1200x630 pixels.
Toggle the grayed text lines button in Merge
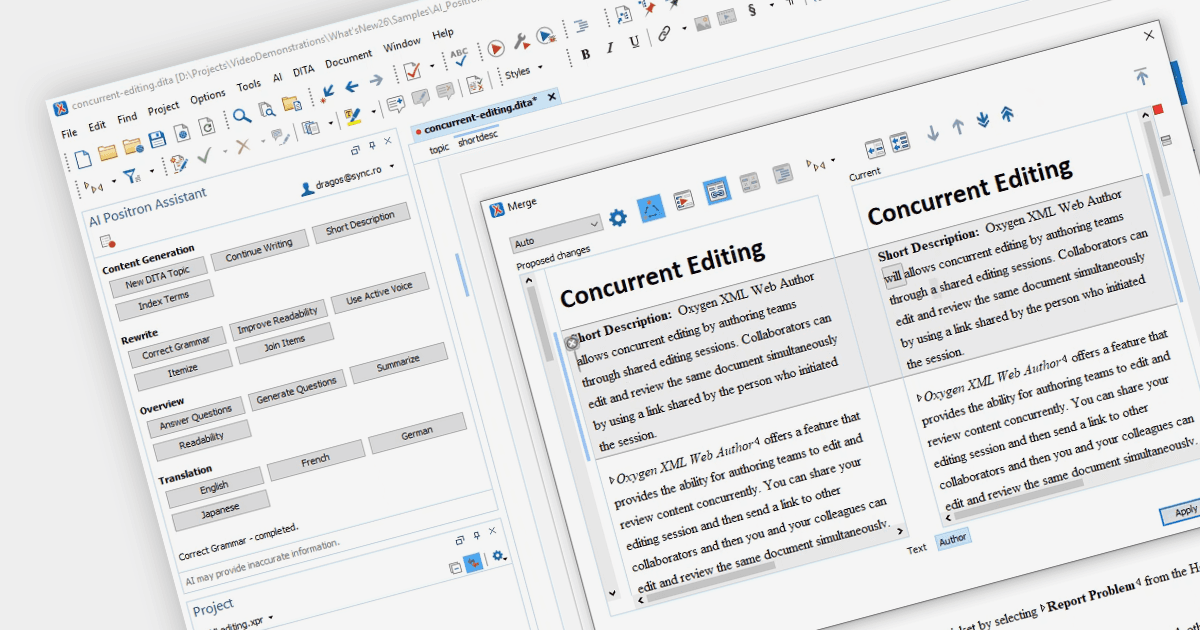pyautogui.click(x=782, y=174)
